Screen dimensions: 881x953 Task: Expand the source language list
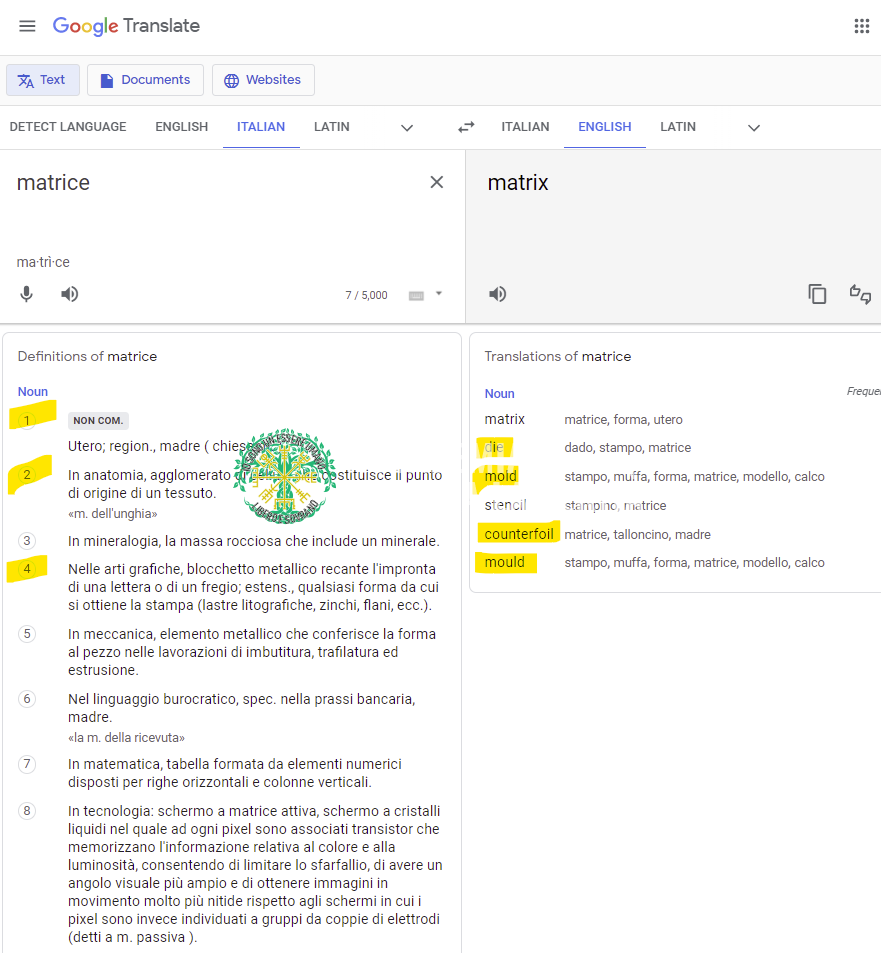click(x=407, y=128)
